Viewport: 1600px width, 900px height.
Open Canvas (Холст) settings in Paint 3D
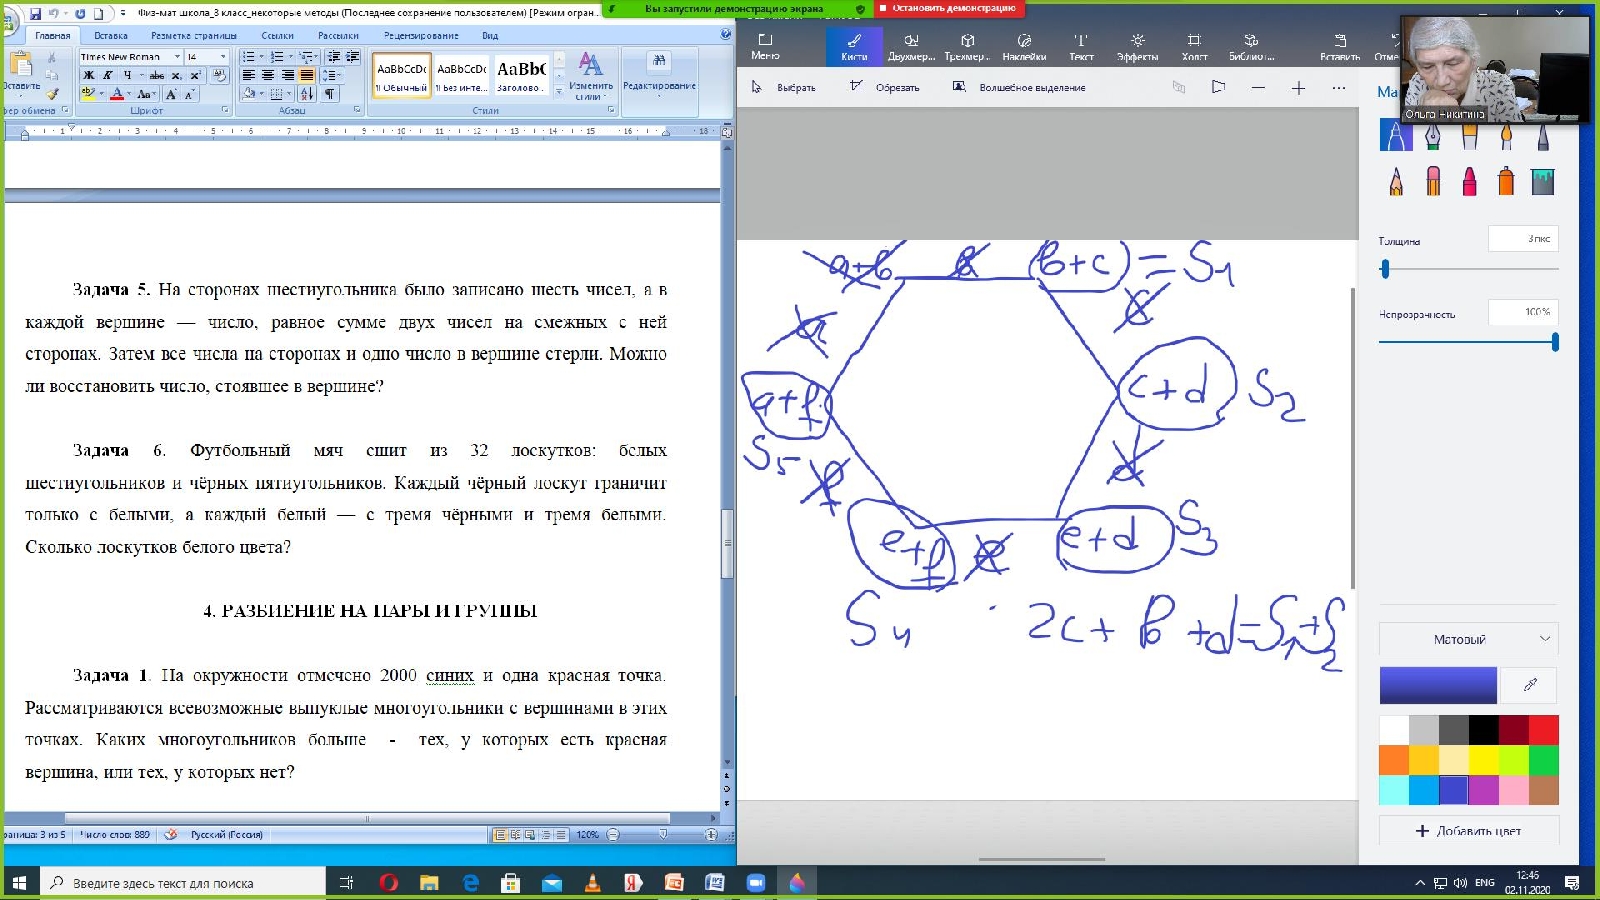[x=1194, y=46]
